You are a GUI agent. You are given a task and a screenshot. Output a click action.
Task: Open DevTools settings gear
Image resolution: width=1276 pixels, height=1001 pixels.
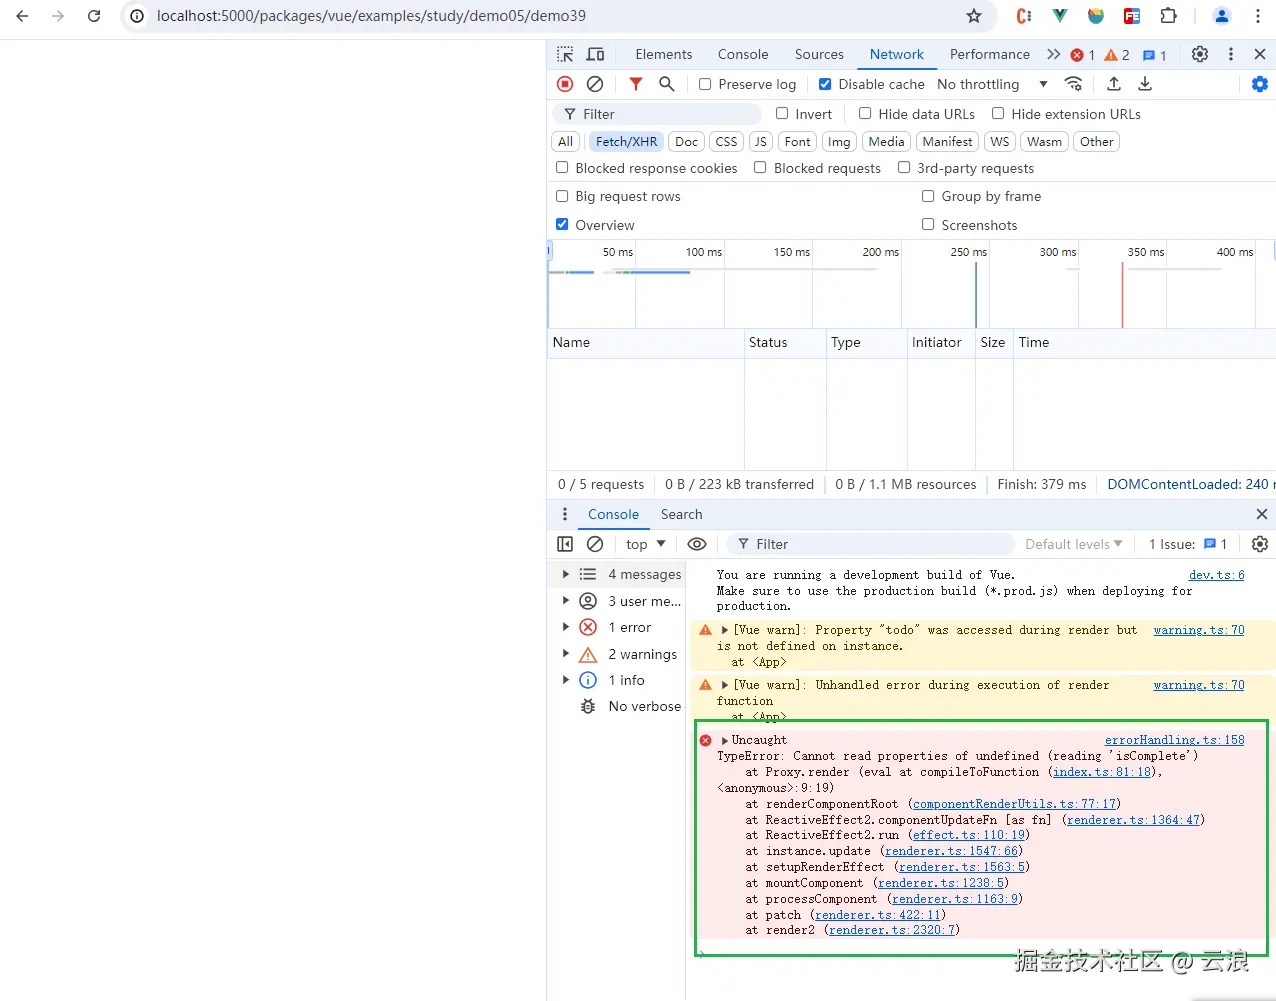click(x=1200, y=54)
